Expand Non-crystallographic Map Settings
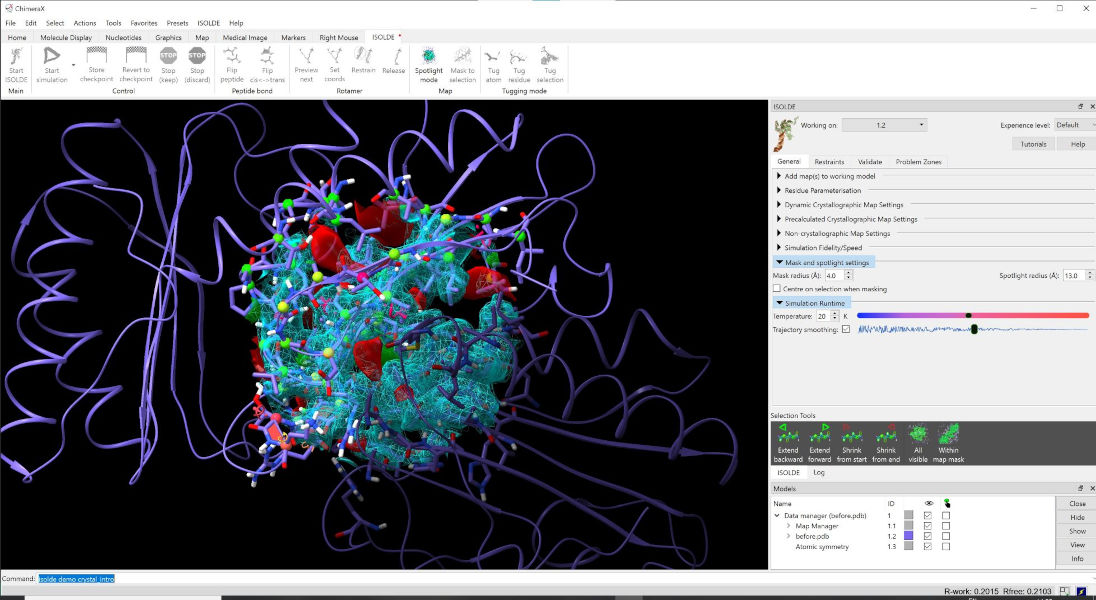Image resolution: width=1096 pixels, height=600 pixels. coord(837,234)
